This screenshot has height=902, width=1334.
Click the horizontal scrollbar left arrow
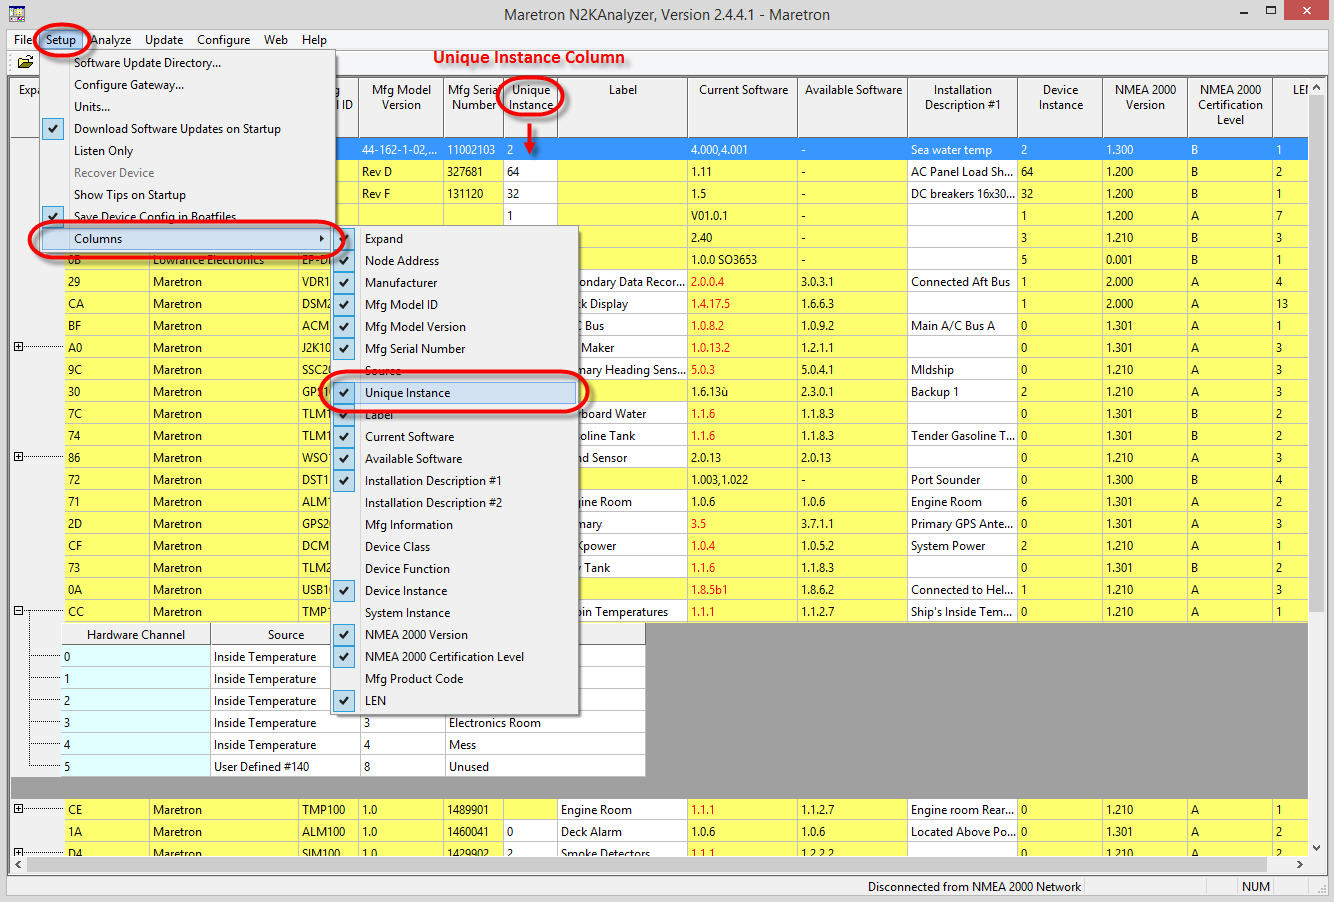pos(18,864)
